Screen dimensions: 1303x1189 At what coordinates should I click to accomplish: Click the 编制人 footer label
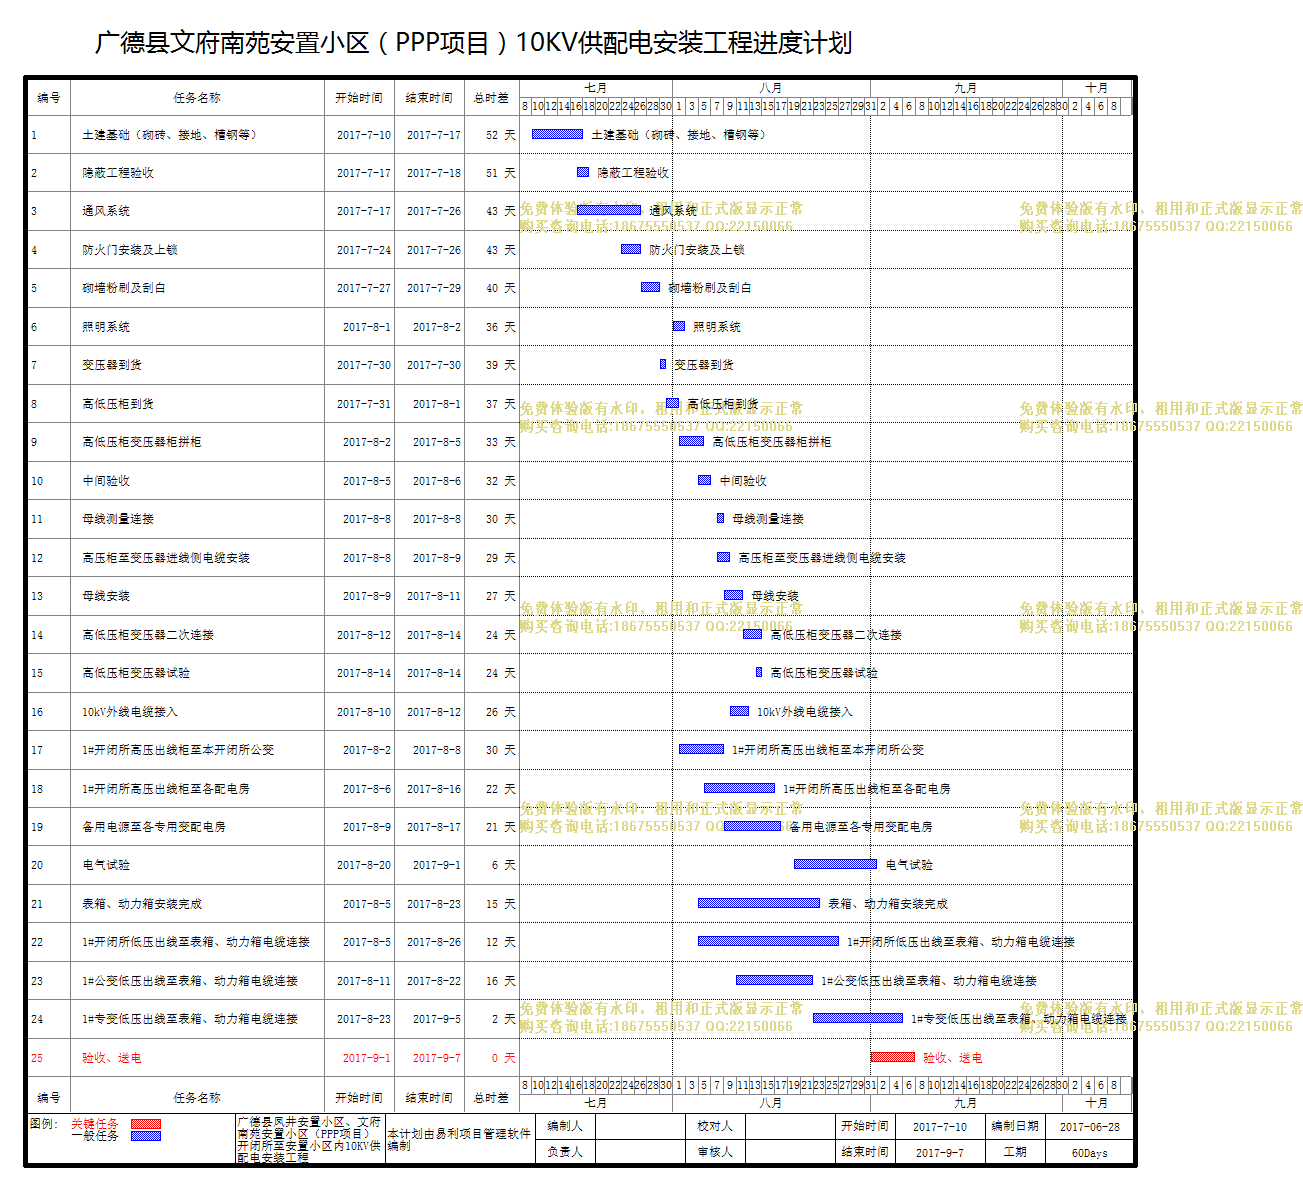click(565, 1126)
